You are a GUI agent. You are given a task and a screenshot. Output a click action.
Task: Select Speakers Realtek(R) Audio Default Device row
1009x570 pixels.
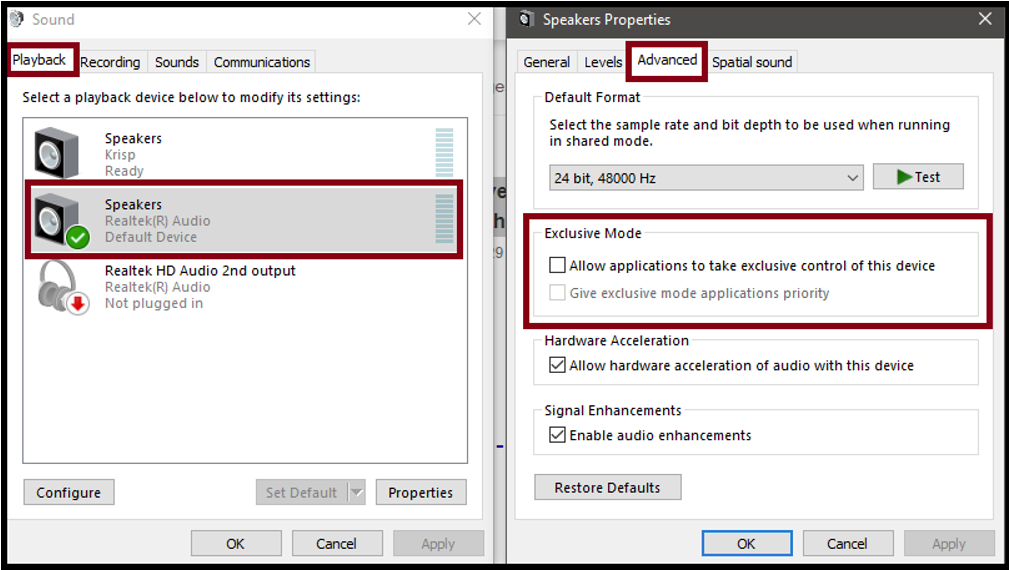[245, 219]
